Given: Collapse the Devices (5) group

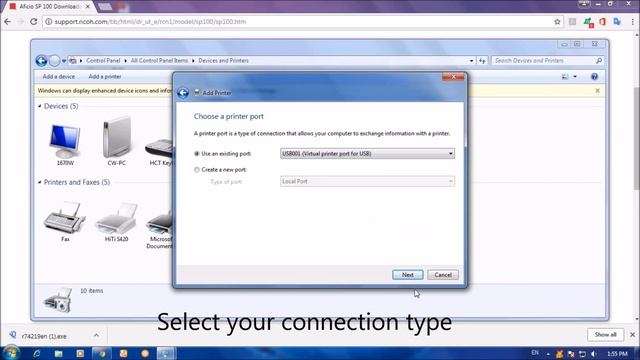Looking at the screenshot, I should tap(40, 106).
